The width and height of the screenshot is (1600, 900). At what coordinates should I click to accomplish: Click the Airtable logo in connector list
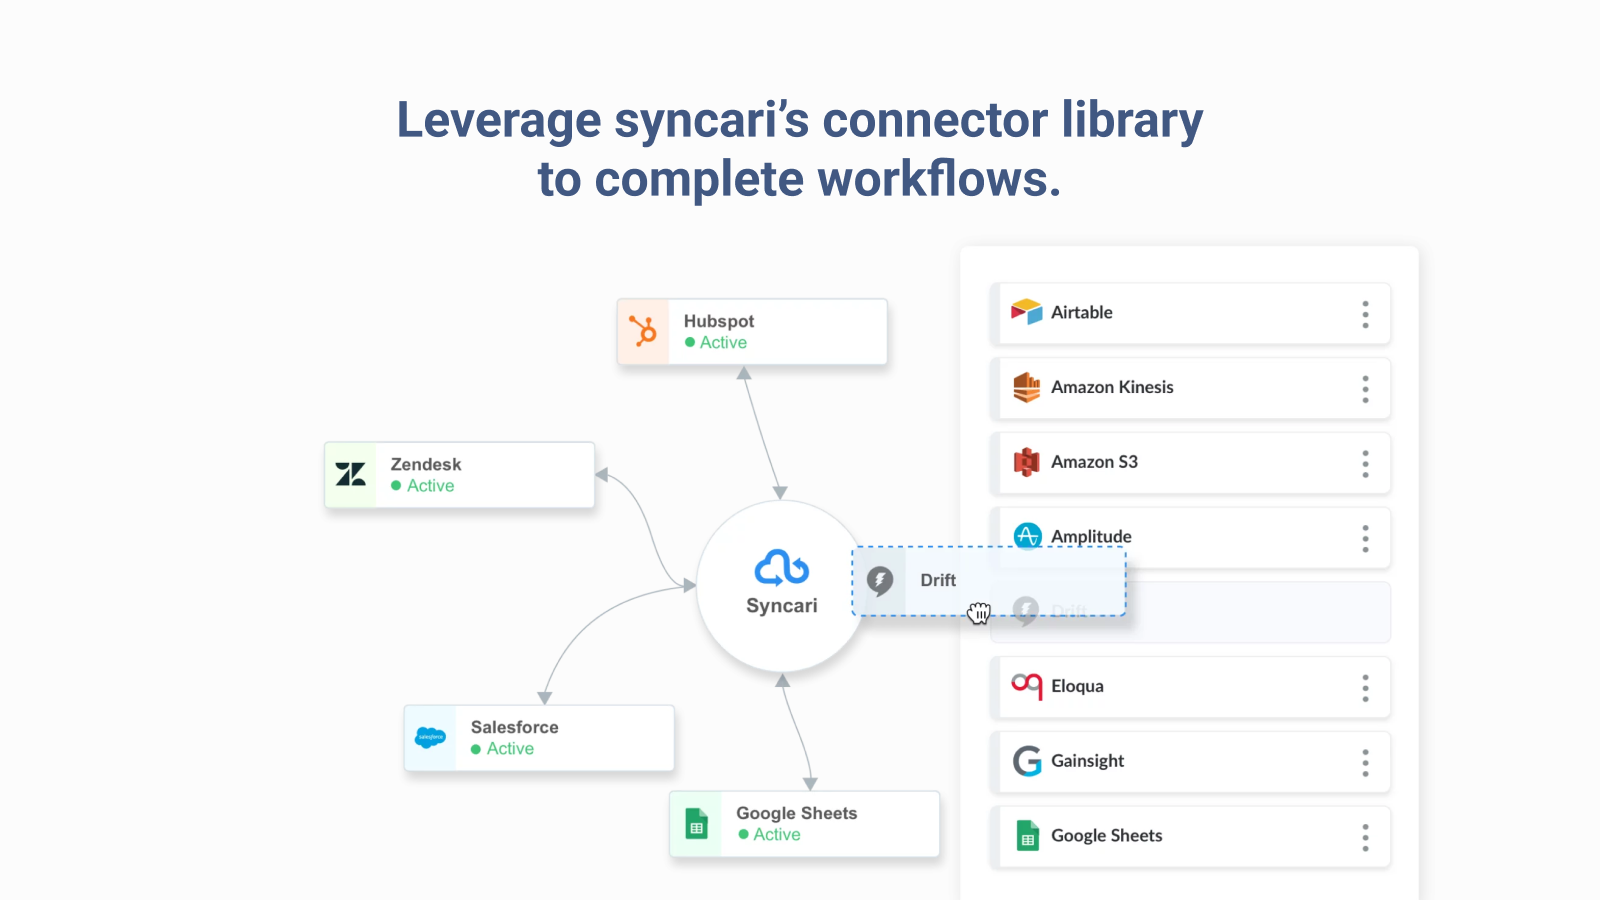click(1026, 312)
